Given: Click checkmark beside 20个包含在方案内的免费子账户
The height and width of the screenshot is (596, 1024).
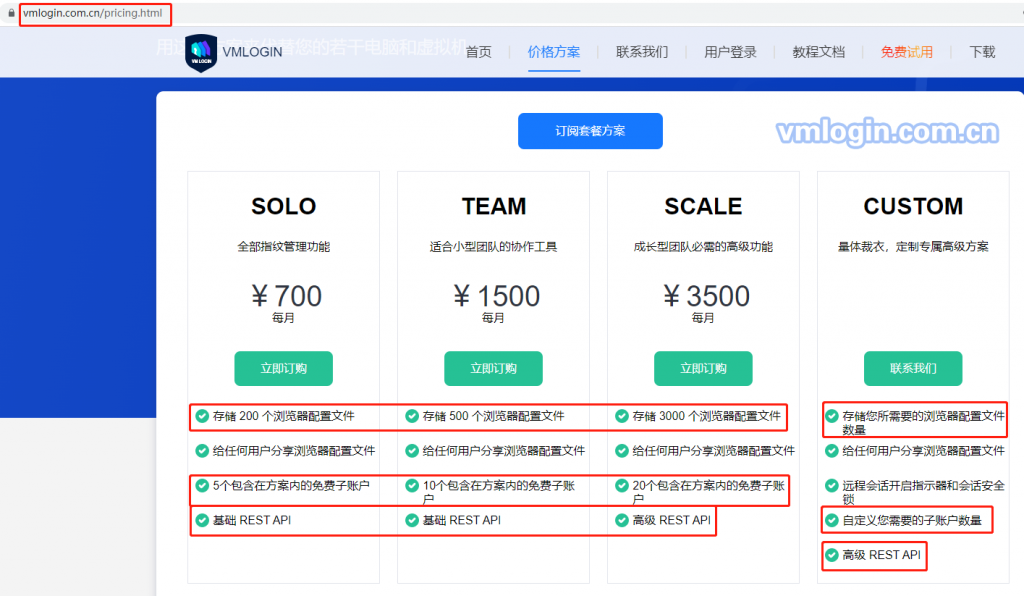Looking at the screenshot, I should [x=622, y=486].
